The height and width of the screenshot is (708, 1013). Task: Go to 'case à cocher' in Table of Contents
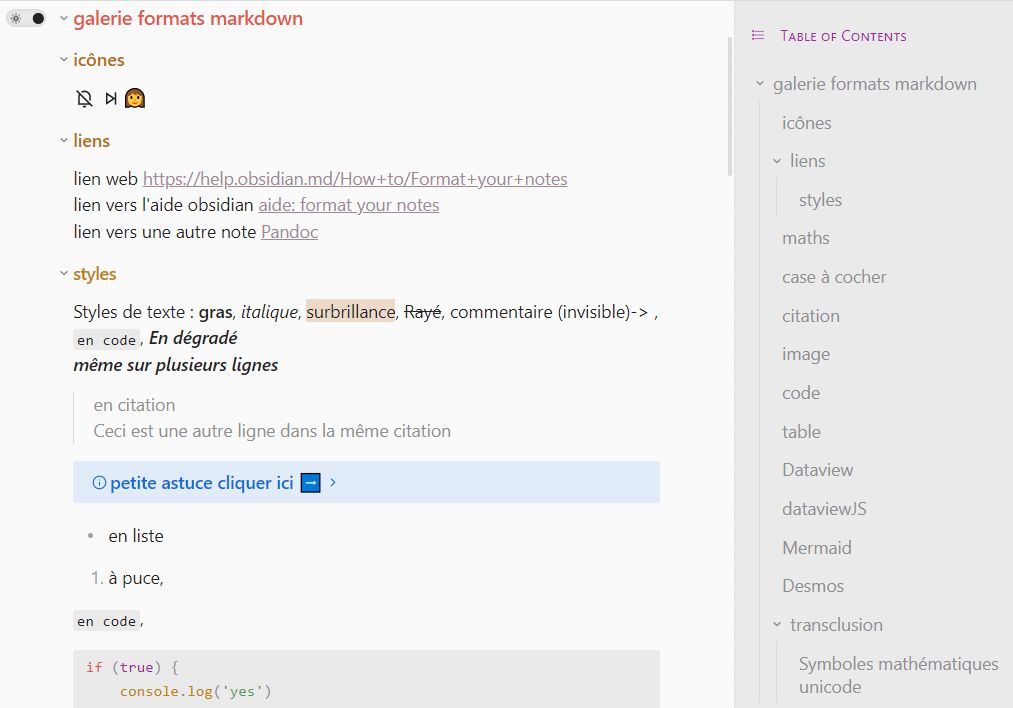(834, 277)
